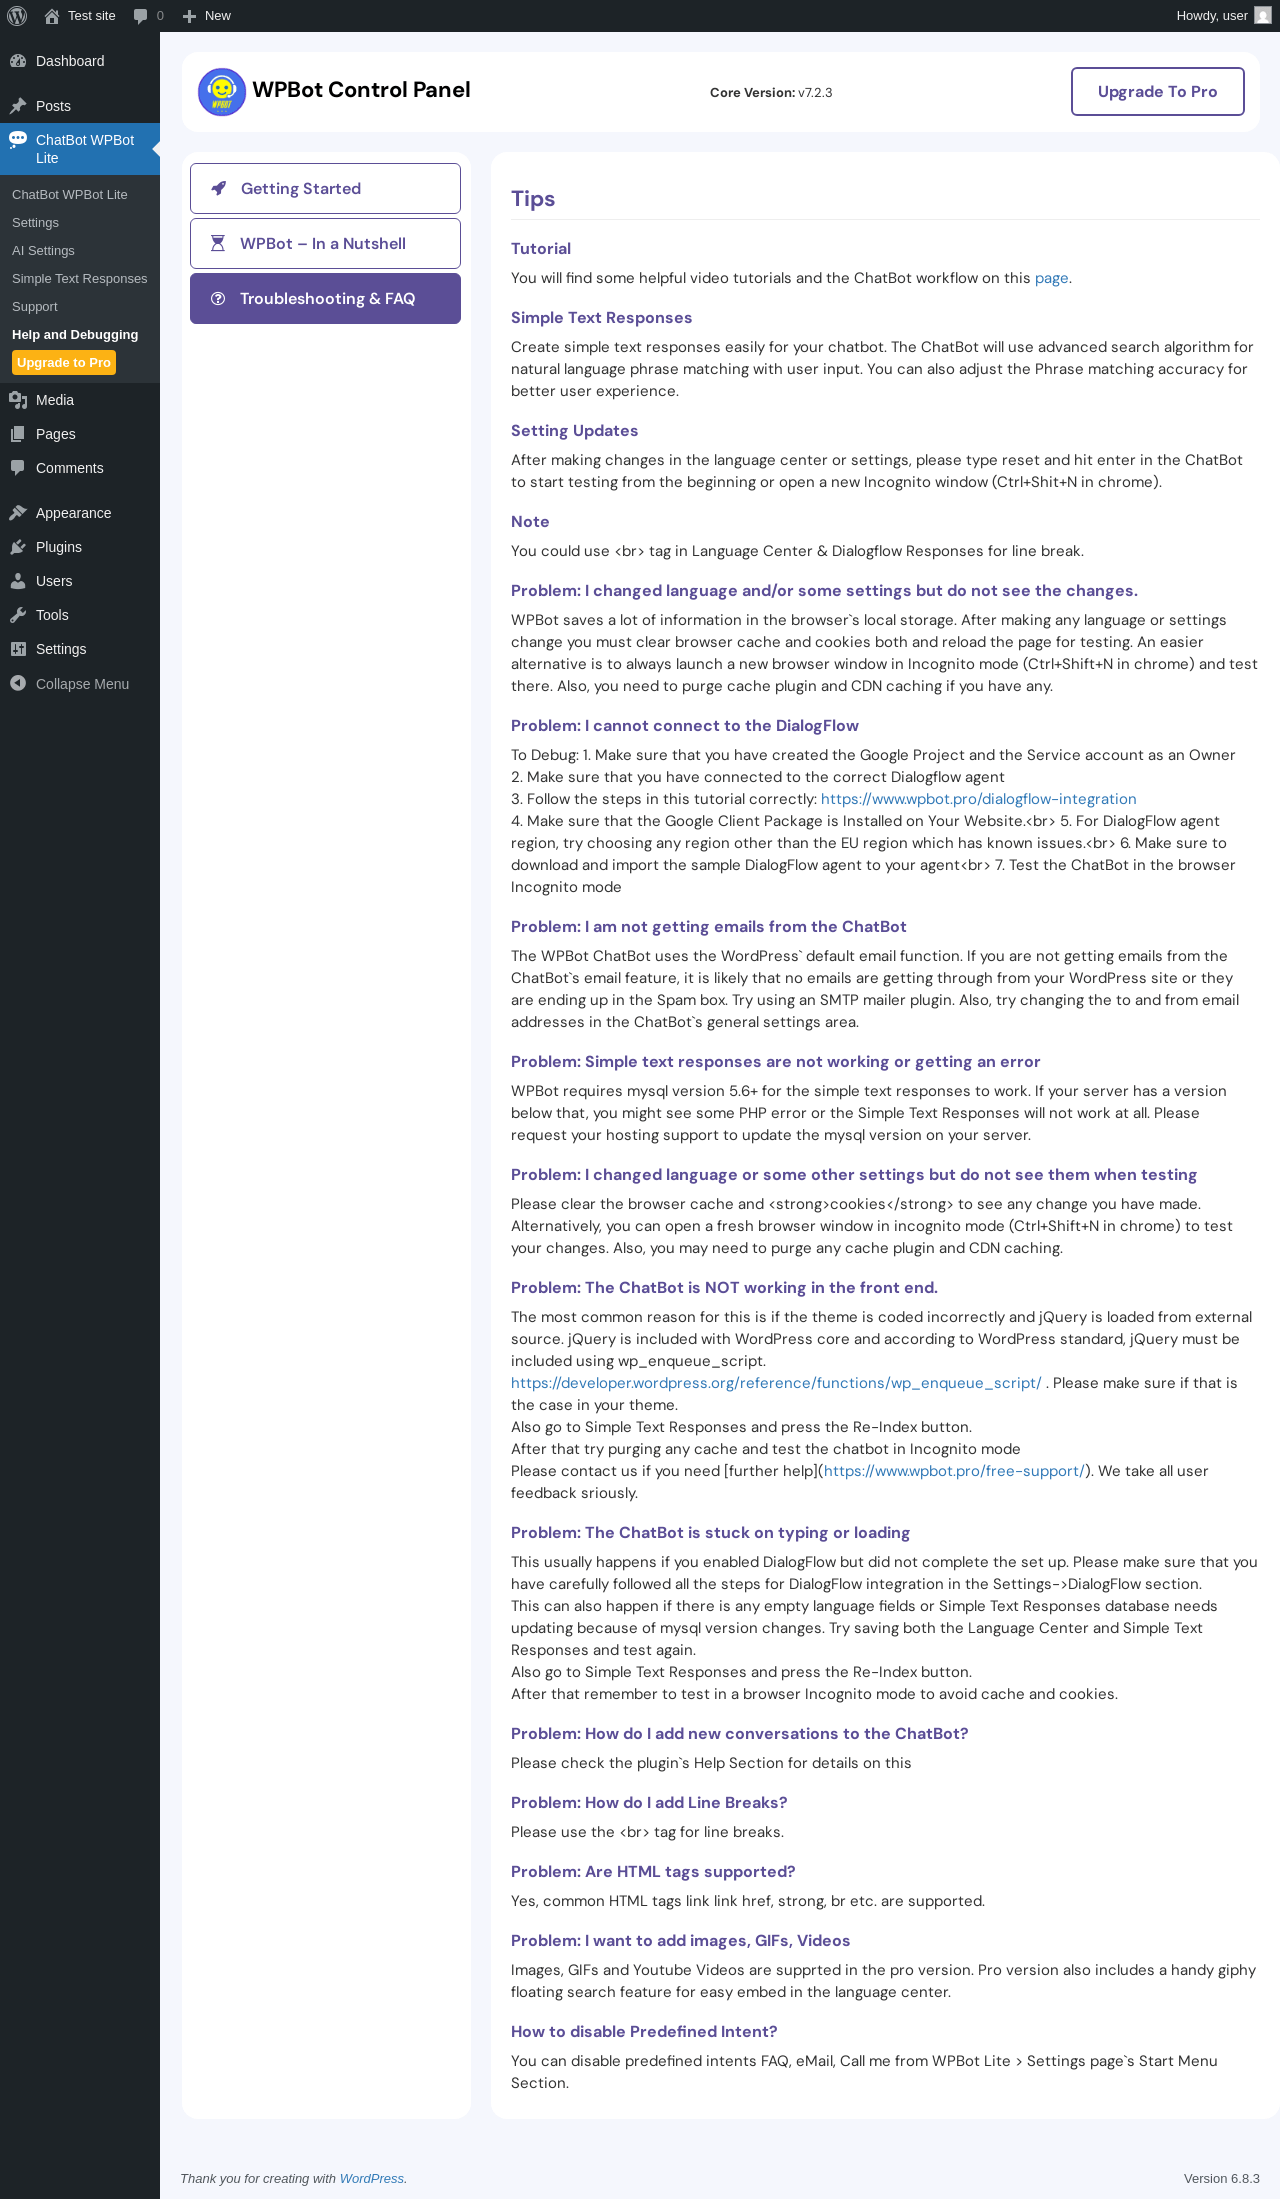Viewport: 1280px width, 2199px height.
Task: Click the WordPress logo in admin bar
Action: pos(17,16)
